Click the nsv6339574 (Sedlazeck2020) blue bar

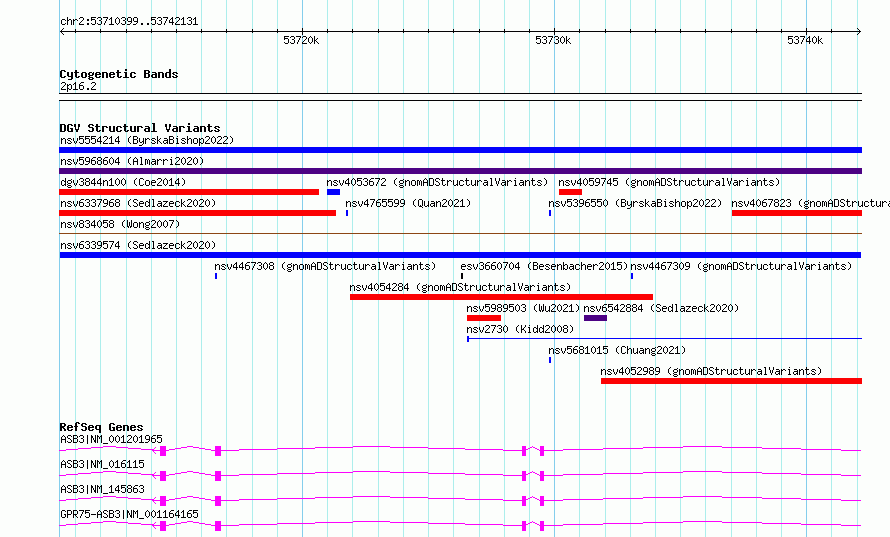click(x=460, y=255)
